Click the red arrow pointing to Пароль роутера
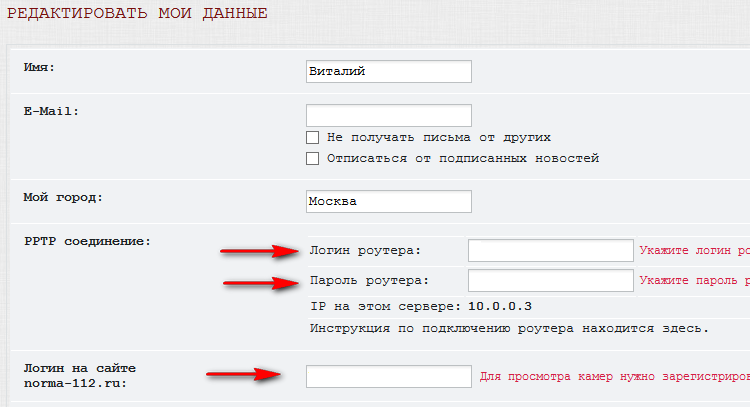 259,282
